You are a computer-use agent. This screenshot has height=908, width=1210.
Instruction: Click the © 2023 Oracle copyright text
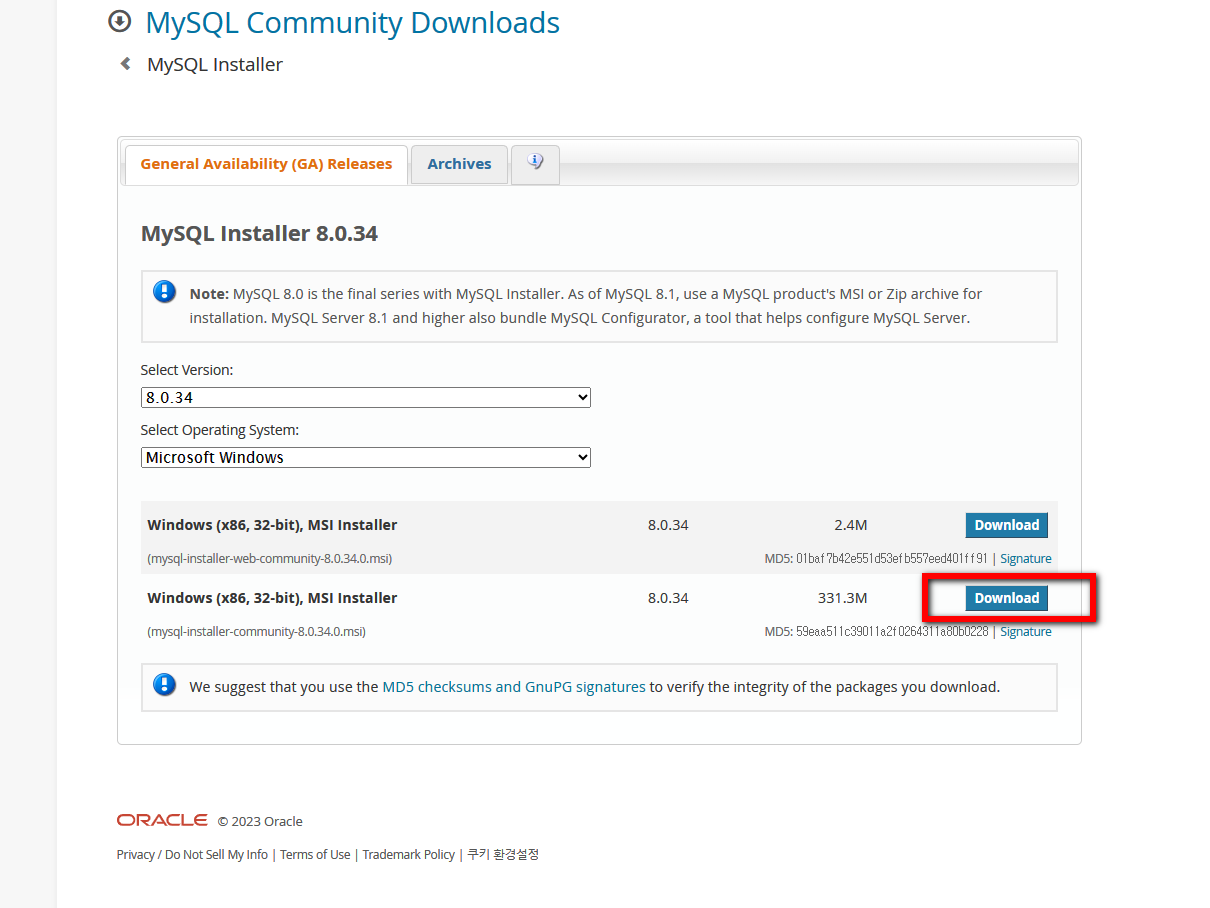(260, 821)
